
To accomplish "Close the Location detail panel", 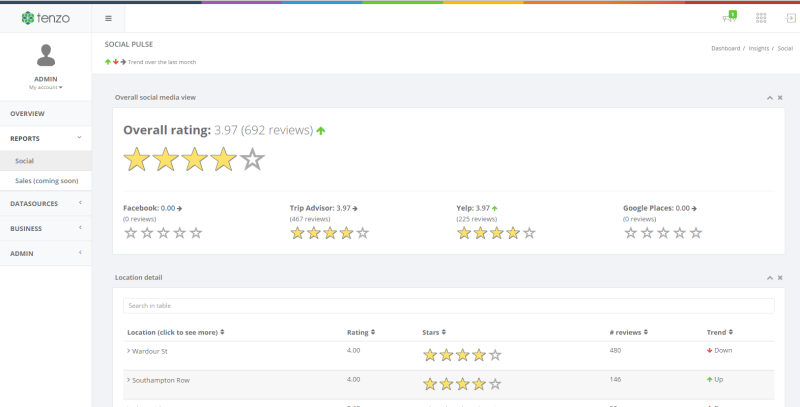I will pos(780,277).
